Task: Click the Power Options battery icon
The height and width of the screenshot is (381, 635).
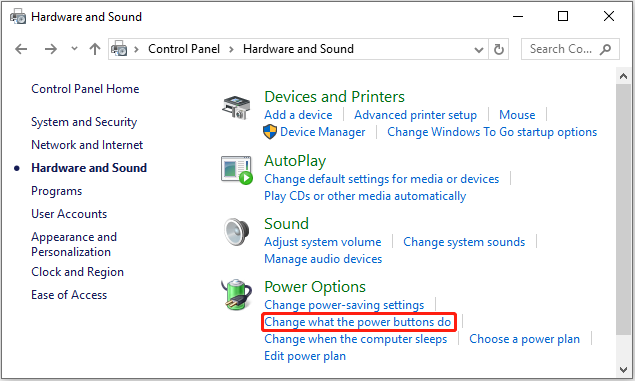Action: pyautogui.click(x=237, y=294)
